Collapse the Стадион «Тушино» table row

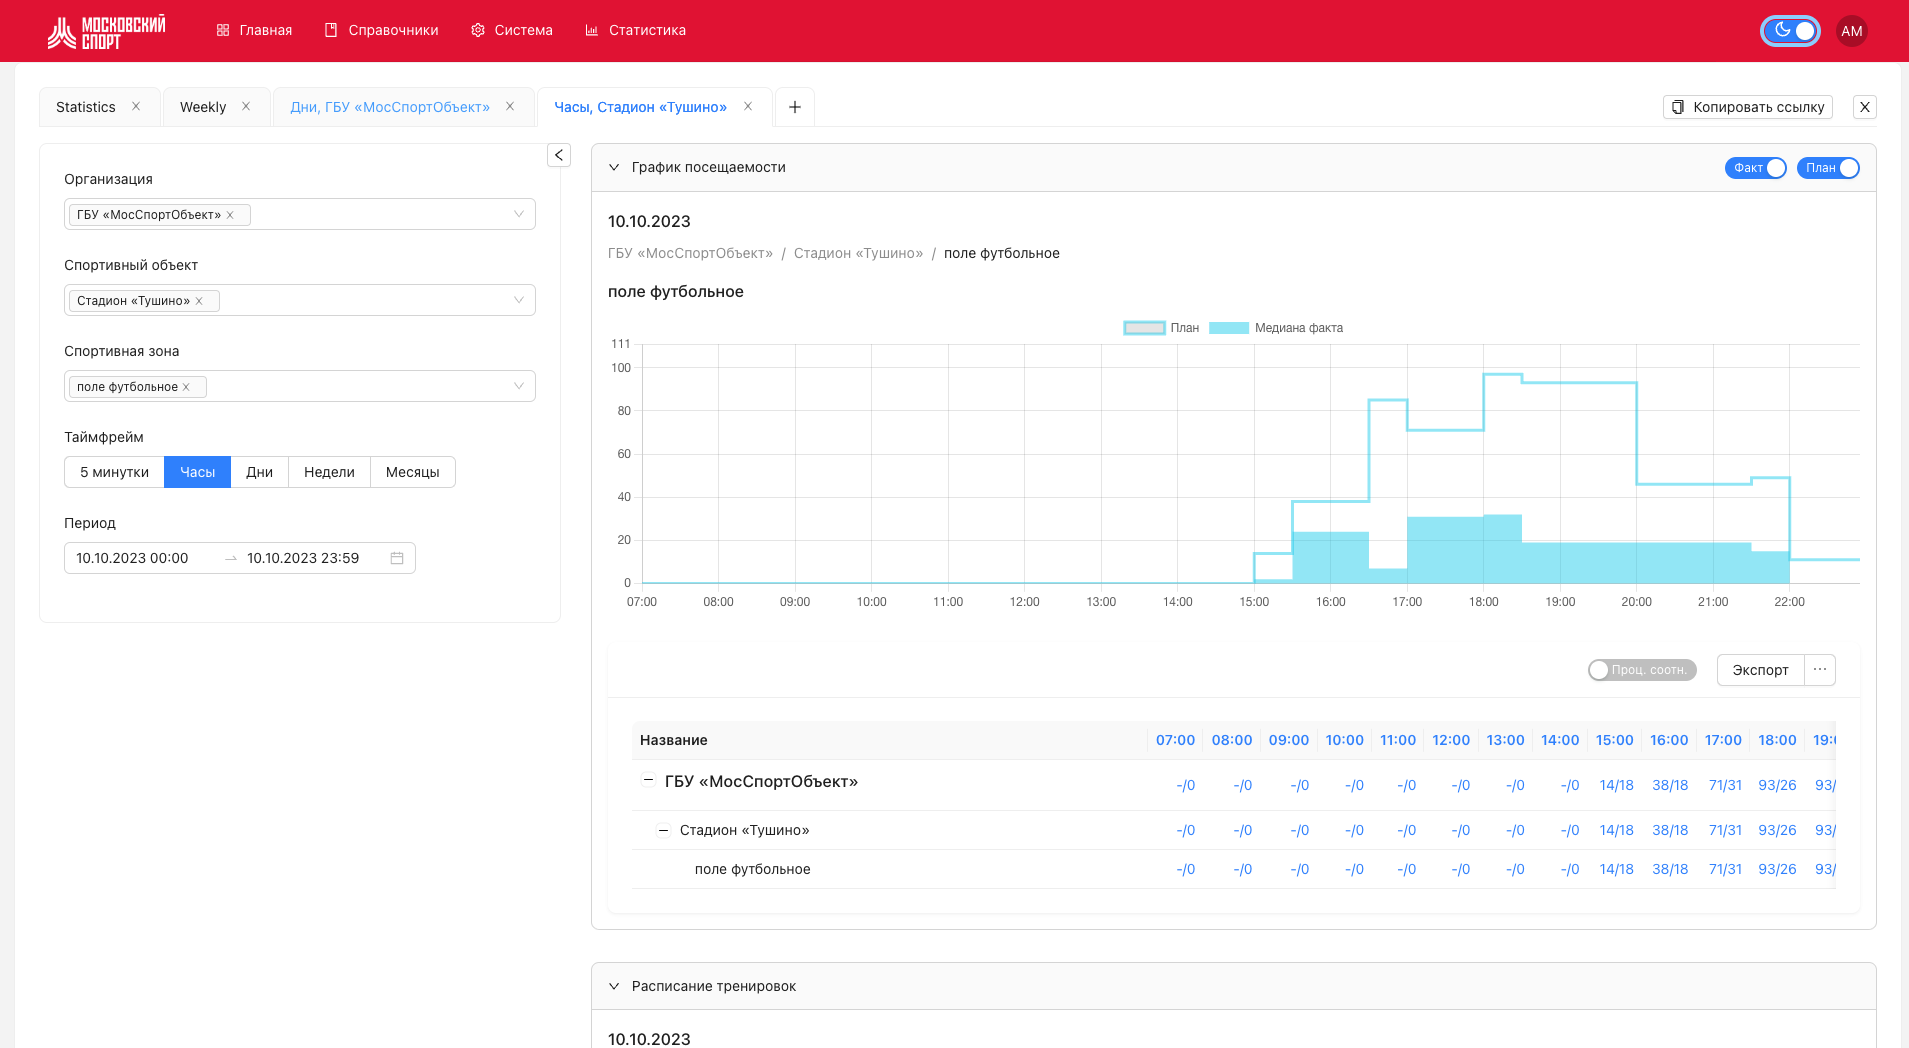coord(663,830)
